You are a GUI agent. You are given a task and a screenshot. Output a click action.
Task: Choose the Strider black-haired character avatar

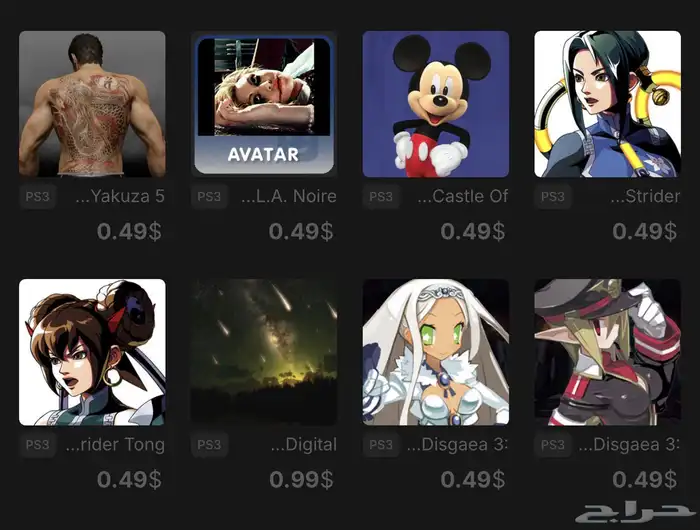(608, 104)
